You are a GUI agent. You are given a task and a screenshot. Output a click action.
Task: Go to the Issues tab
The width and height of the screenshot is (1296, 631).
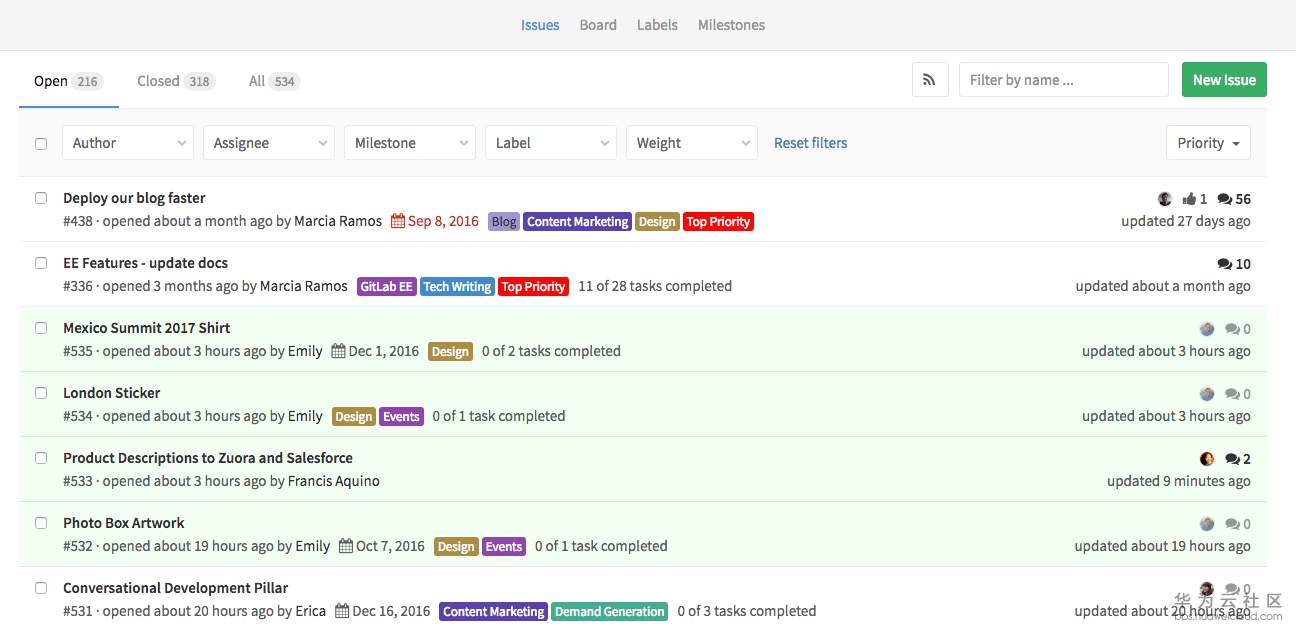pos(540,25)
